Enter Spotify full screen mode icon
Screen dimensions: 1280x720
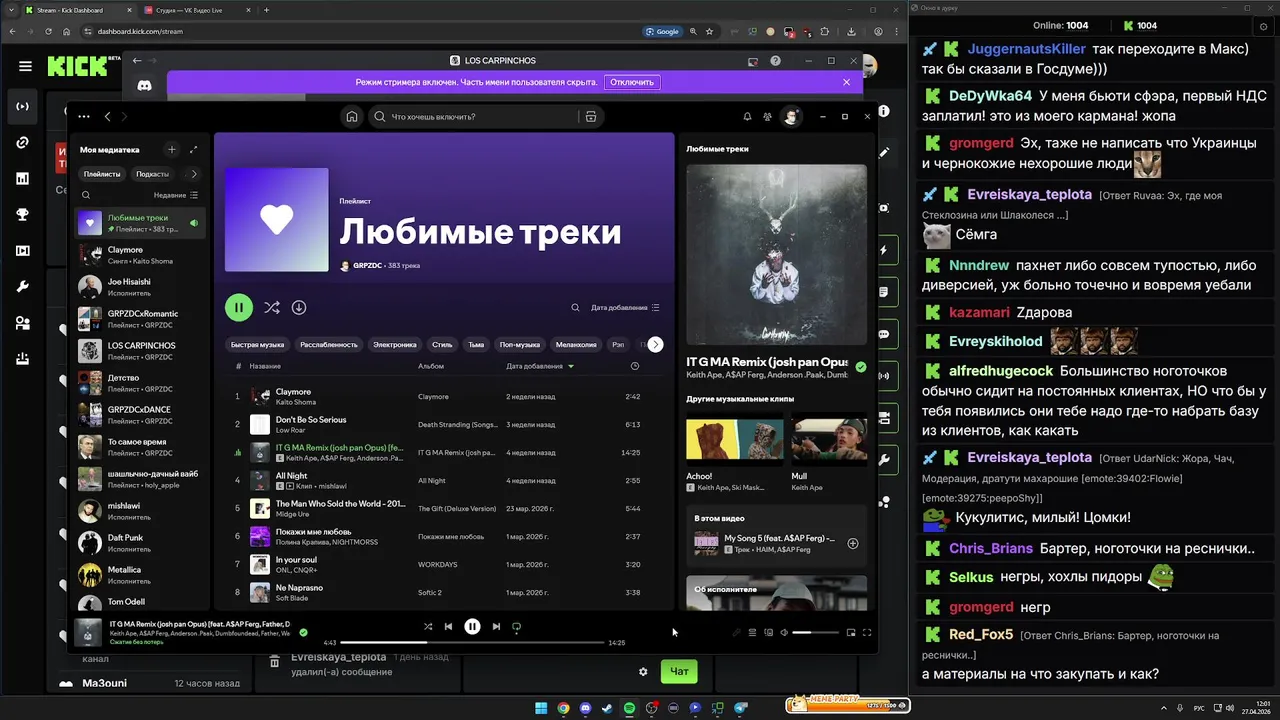[867, 632]
